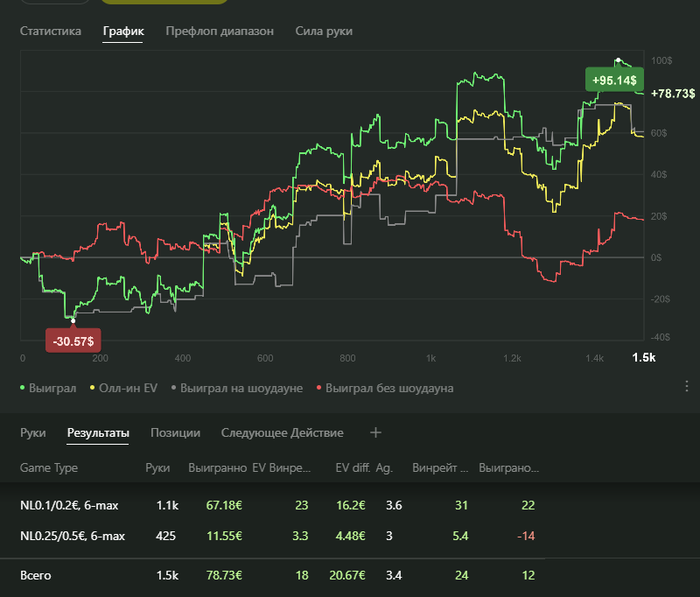This screenshot has width=700, height=597.
Task: Open the three-dot chart options menu
Action: (x=687, y=386)
